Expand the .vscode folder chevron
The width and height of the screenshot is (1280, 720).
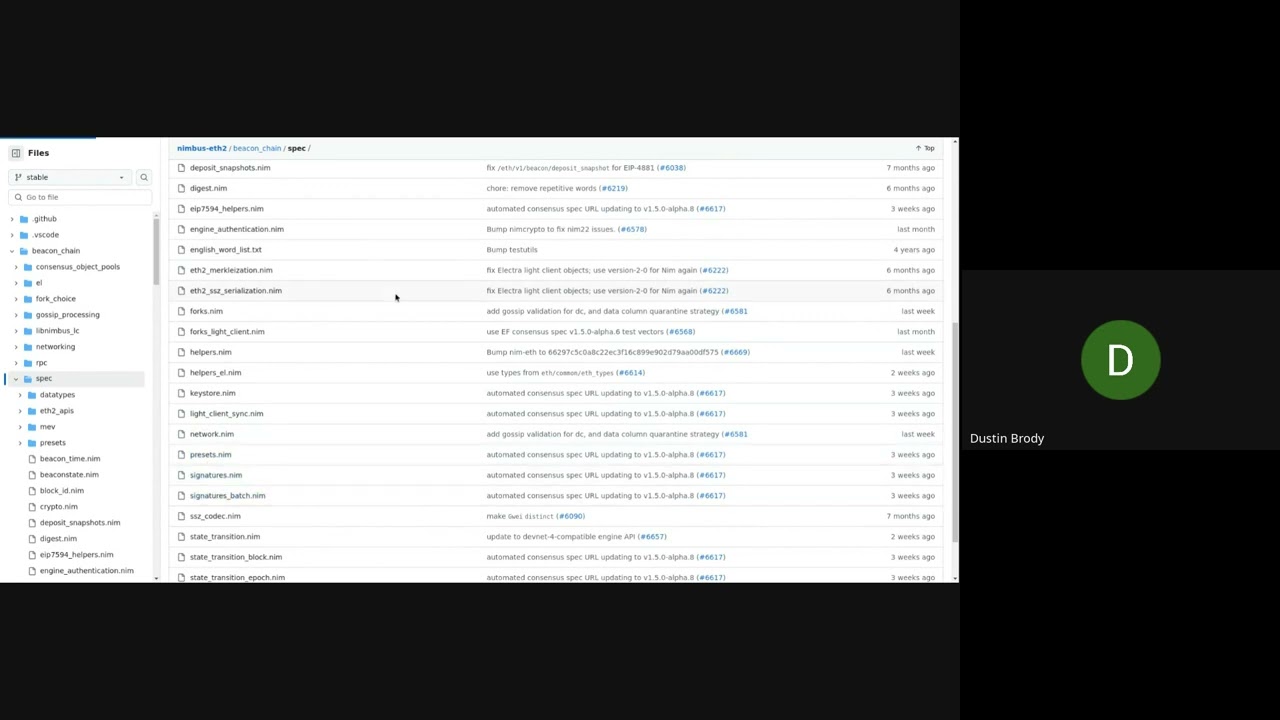point(12,235)
